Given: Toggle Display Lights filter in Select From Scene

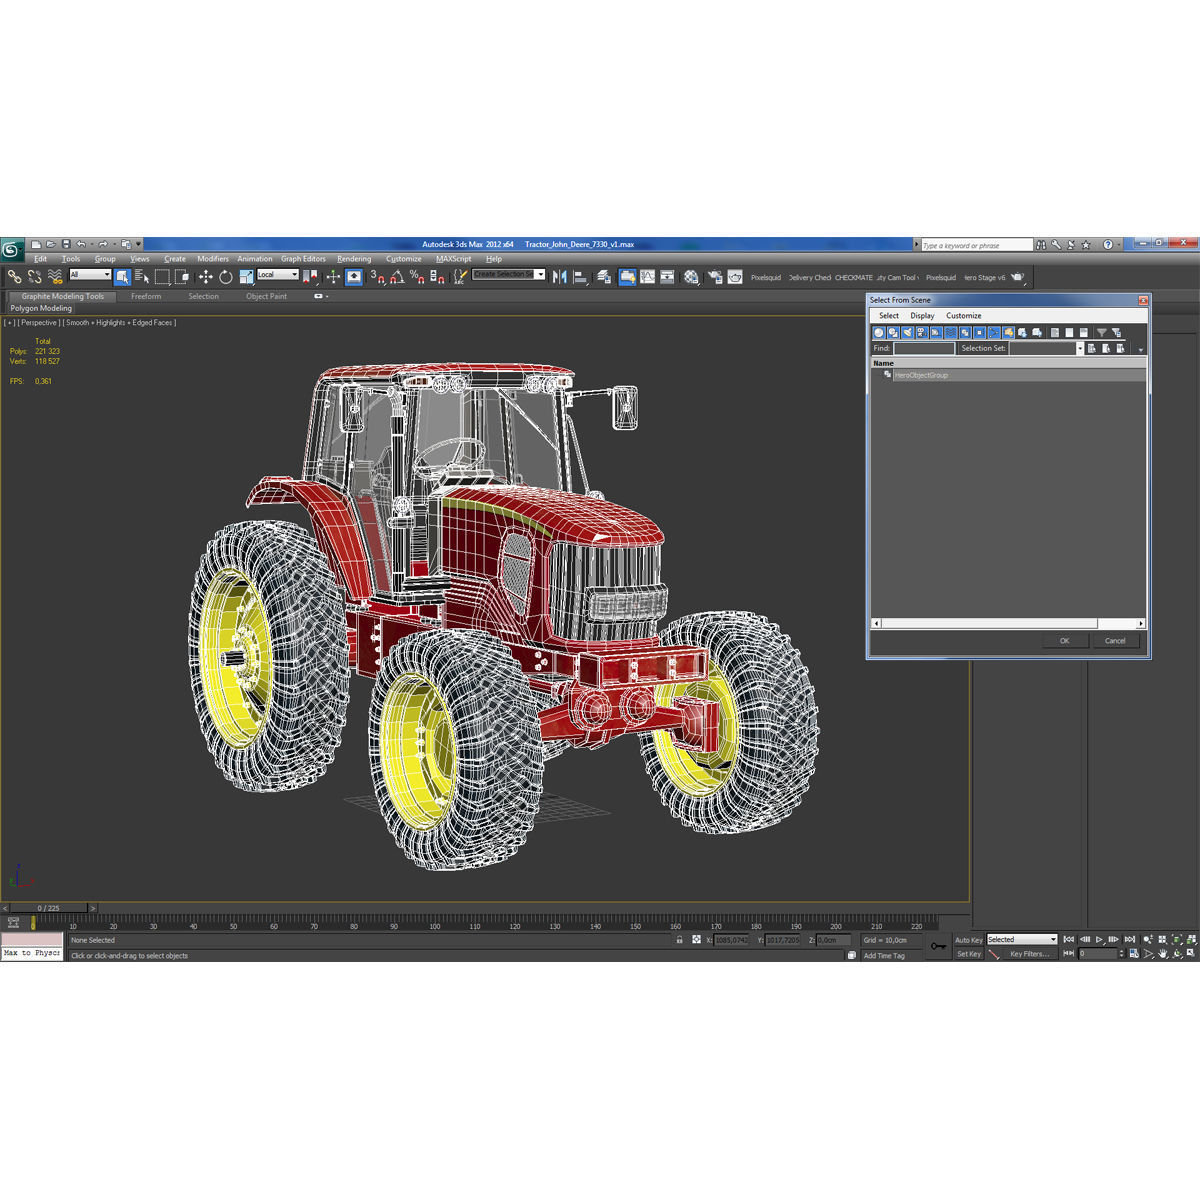Looking at the screenshot, I should (x=907, y=333).
